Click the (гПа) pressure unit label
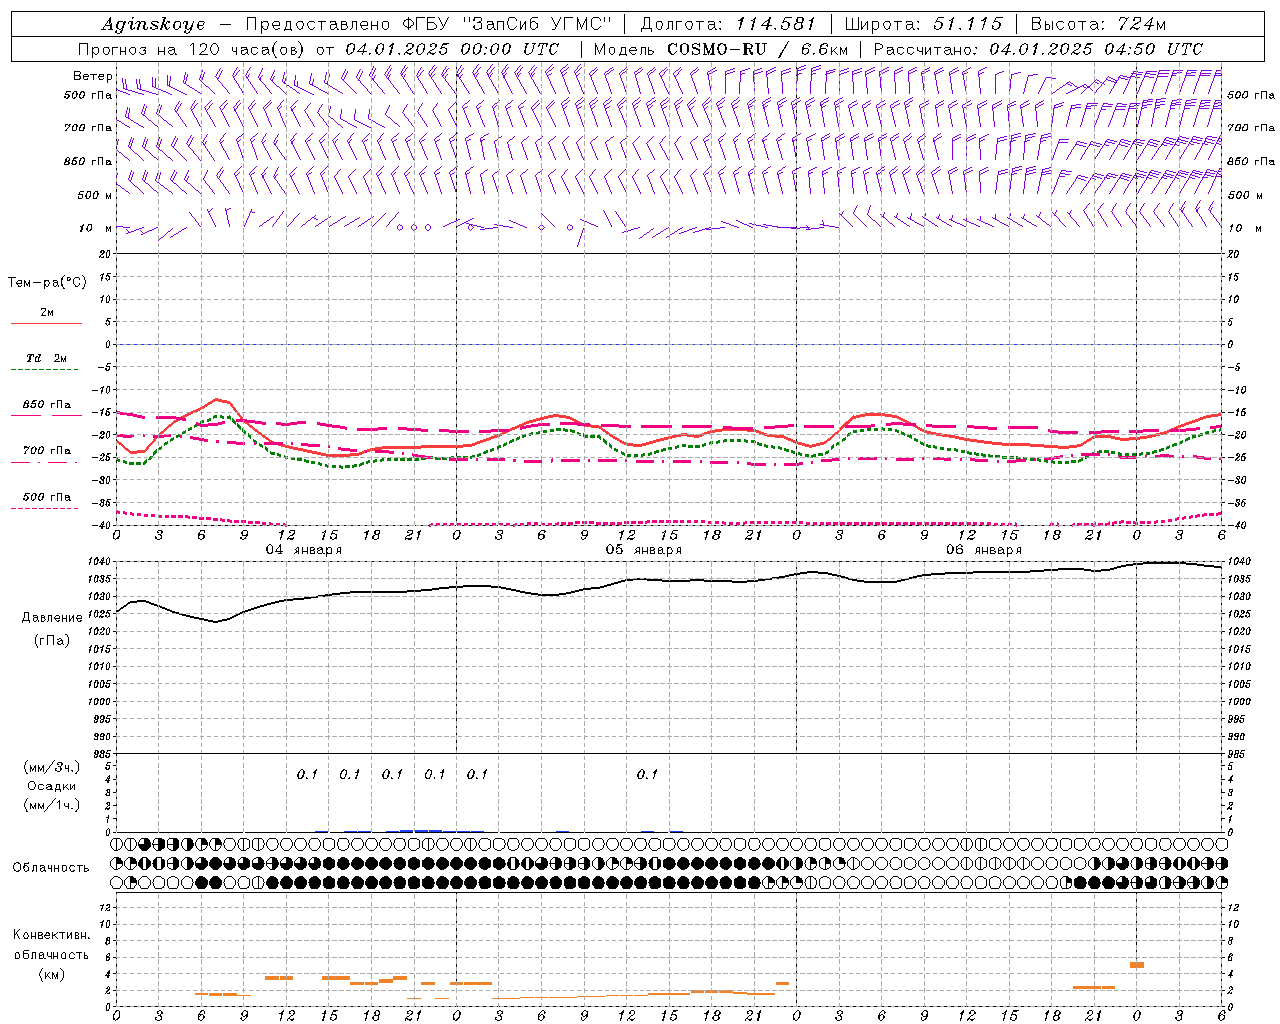 click(51, 641)
